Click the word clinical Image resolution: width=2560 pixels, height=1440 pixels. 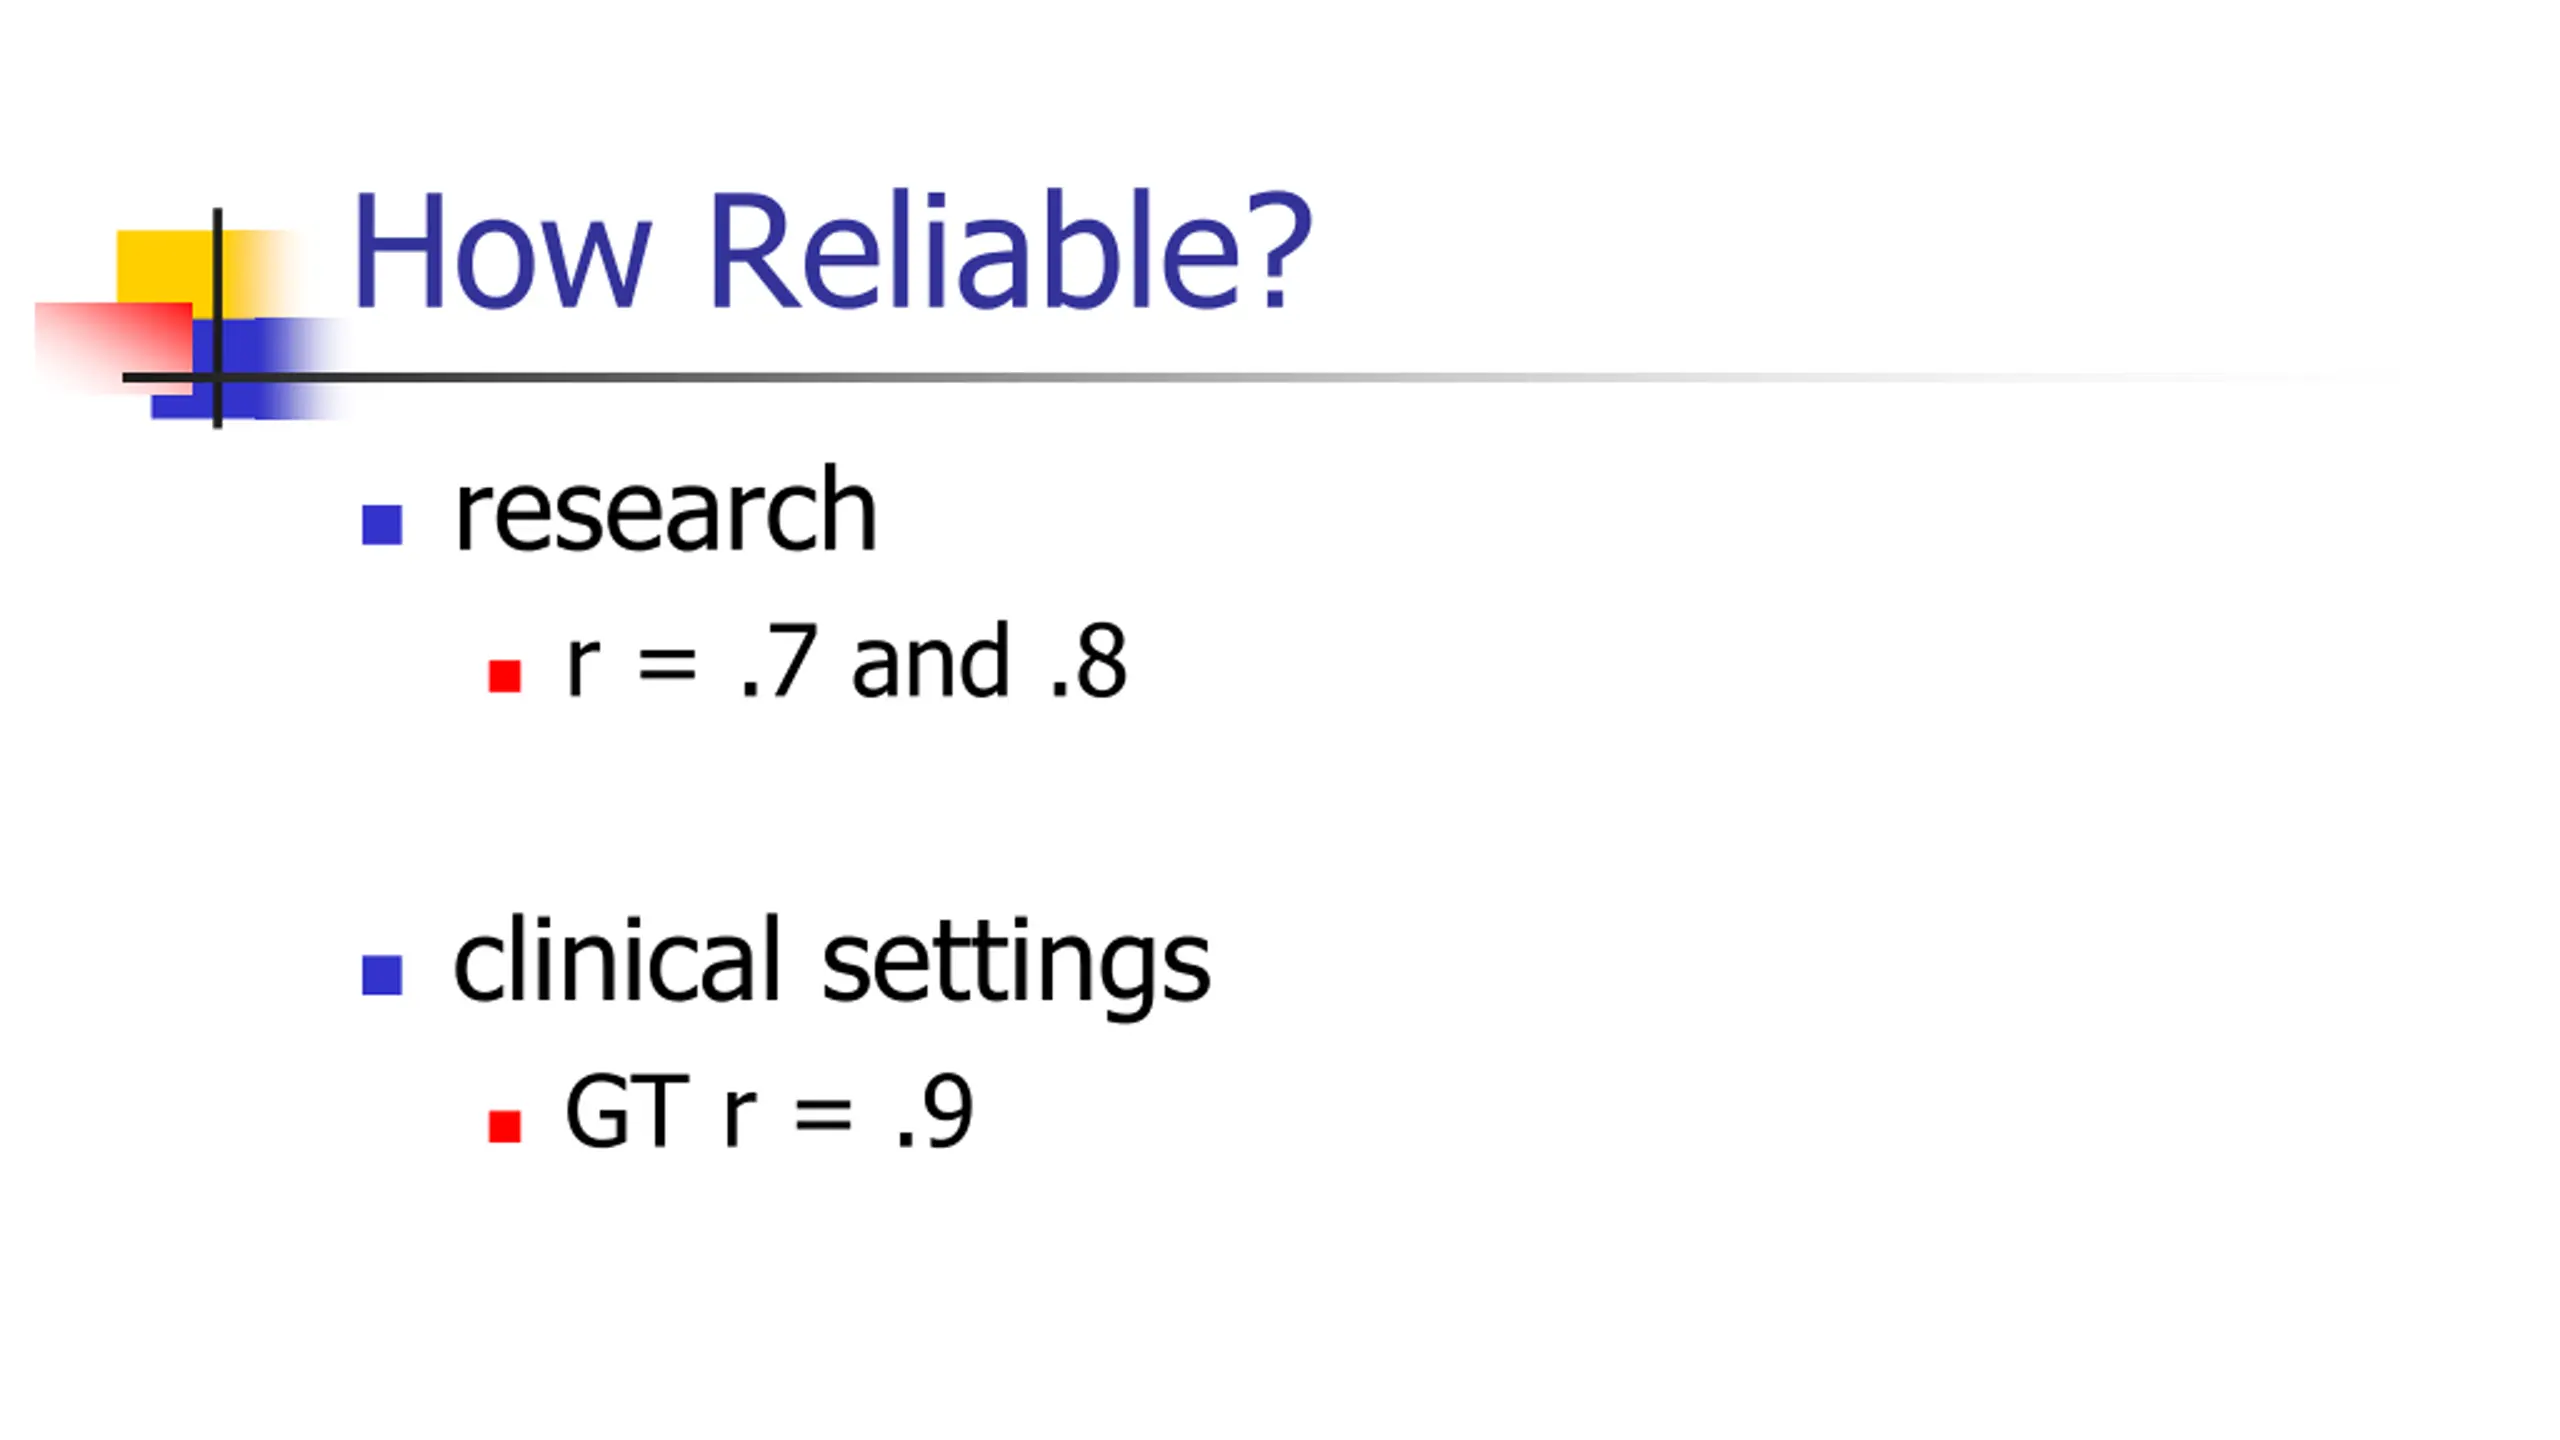tap(616, 958)
